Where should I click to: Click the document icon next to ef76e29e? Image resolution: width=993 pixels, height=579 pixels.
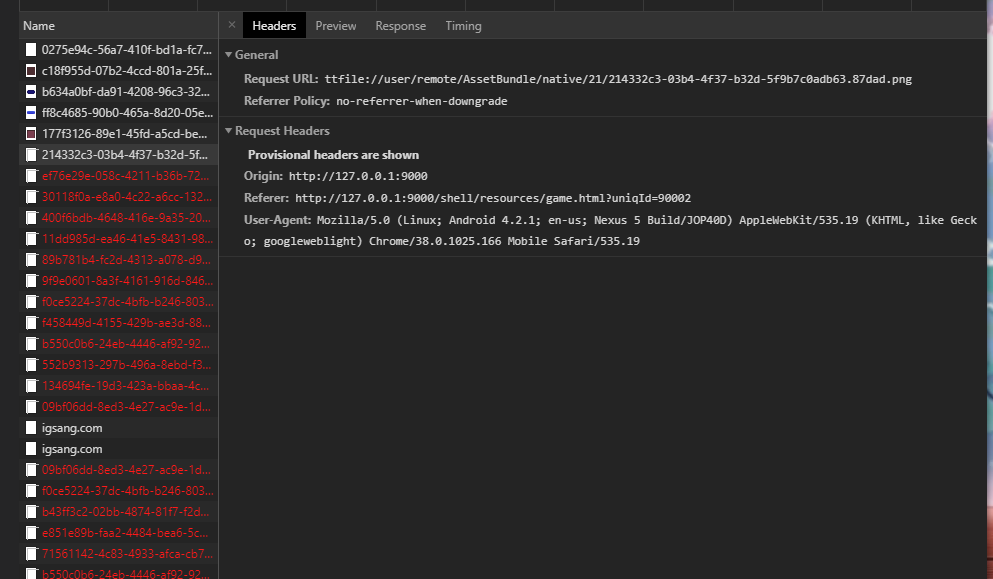coord(31,175)
